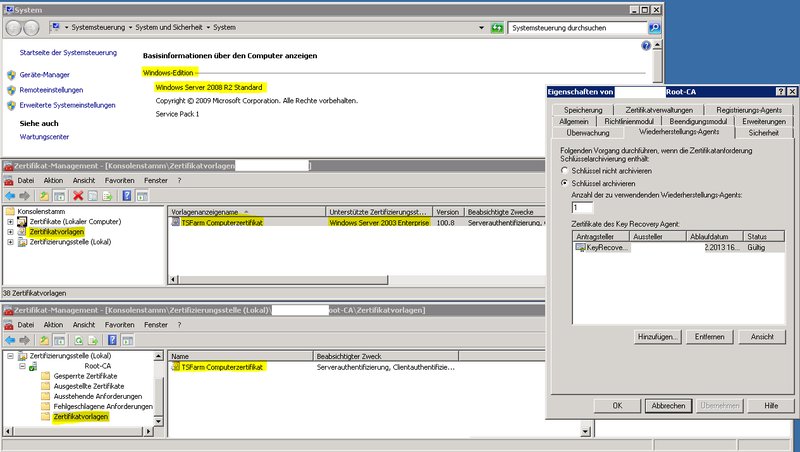Select 'Gesperrte Zertifikate' folder in lower tree

coord(85,376)
